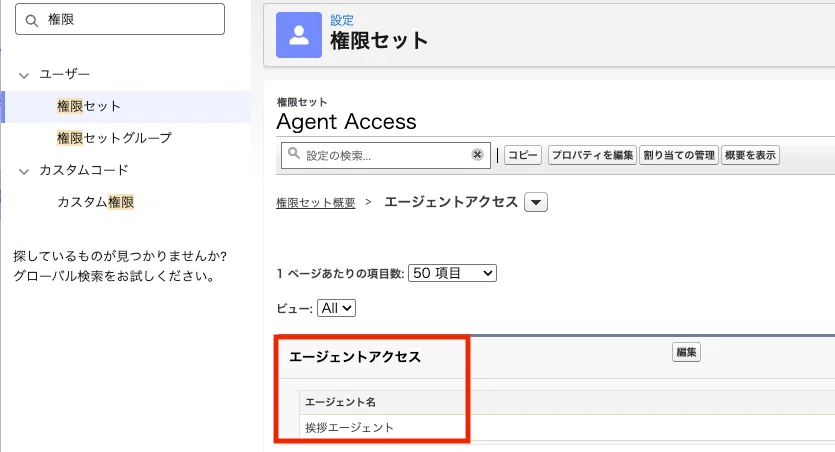Screen dimensions: 835x452
Task: Click the 概要を表示 button
Action: point(750,155)
